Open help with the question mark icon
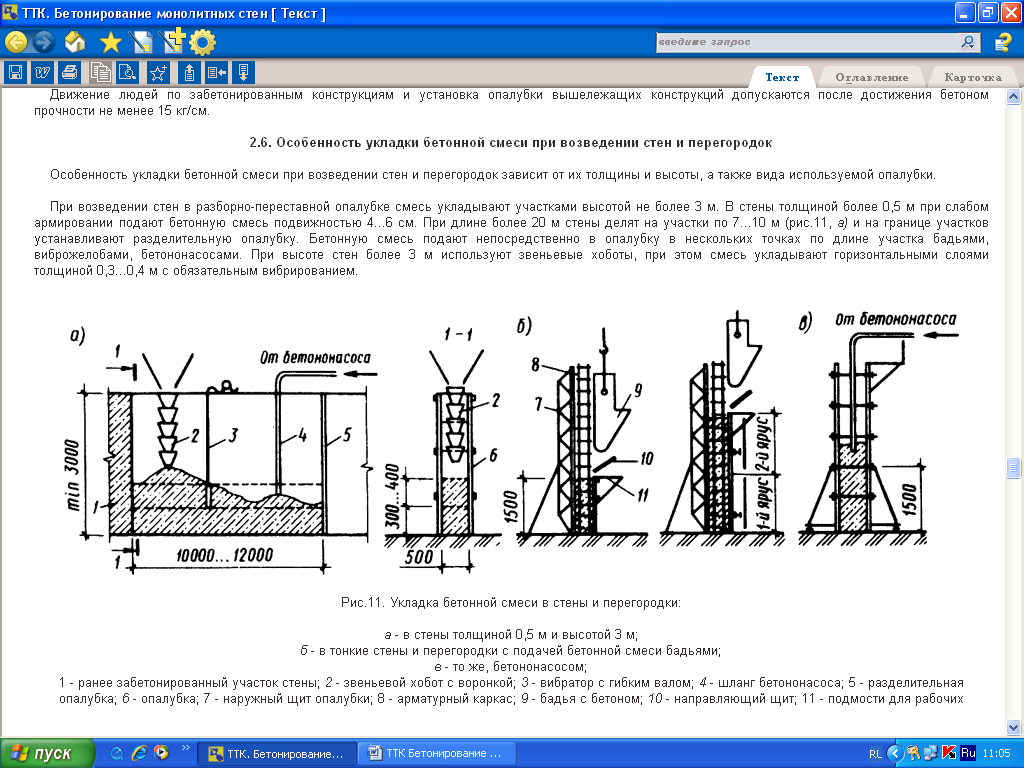This screenshot has height=768, width=1024. (1002, 42)
